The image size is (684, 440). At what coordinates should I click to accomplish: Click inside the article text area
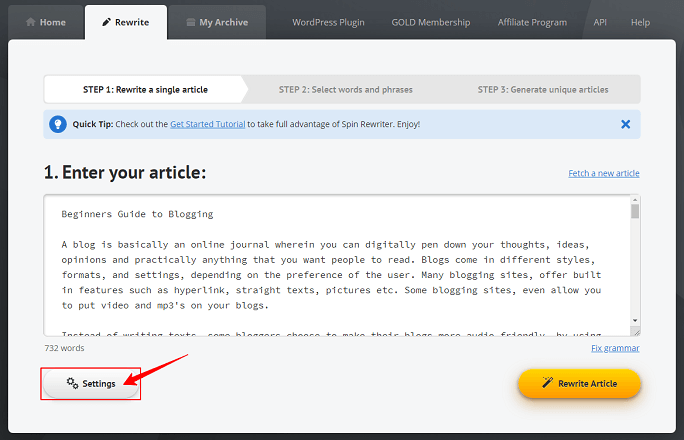coord(337,265)
